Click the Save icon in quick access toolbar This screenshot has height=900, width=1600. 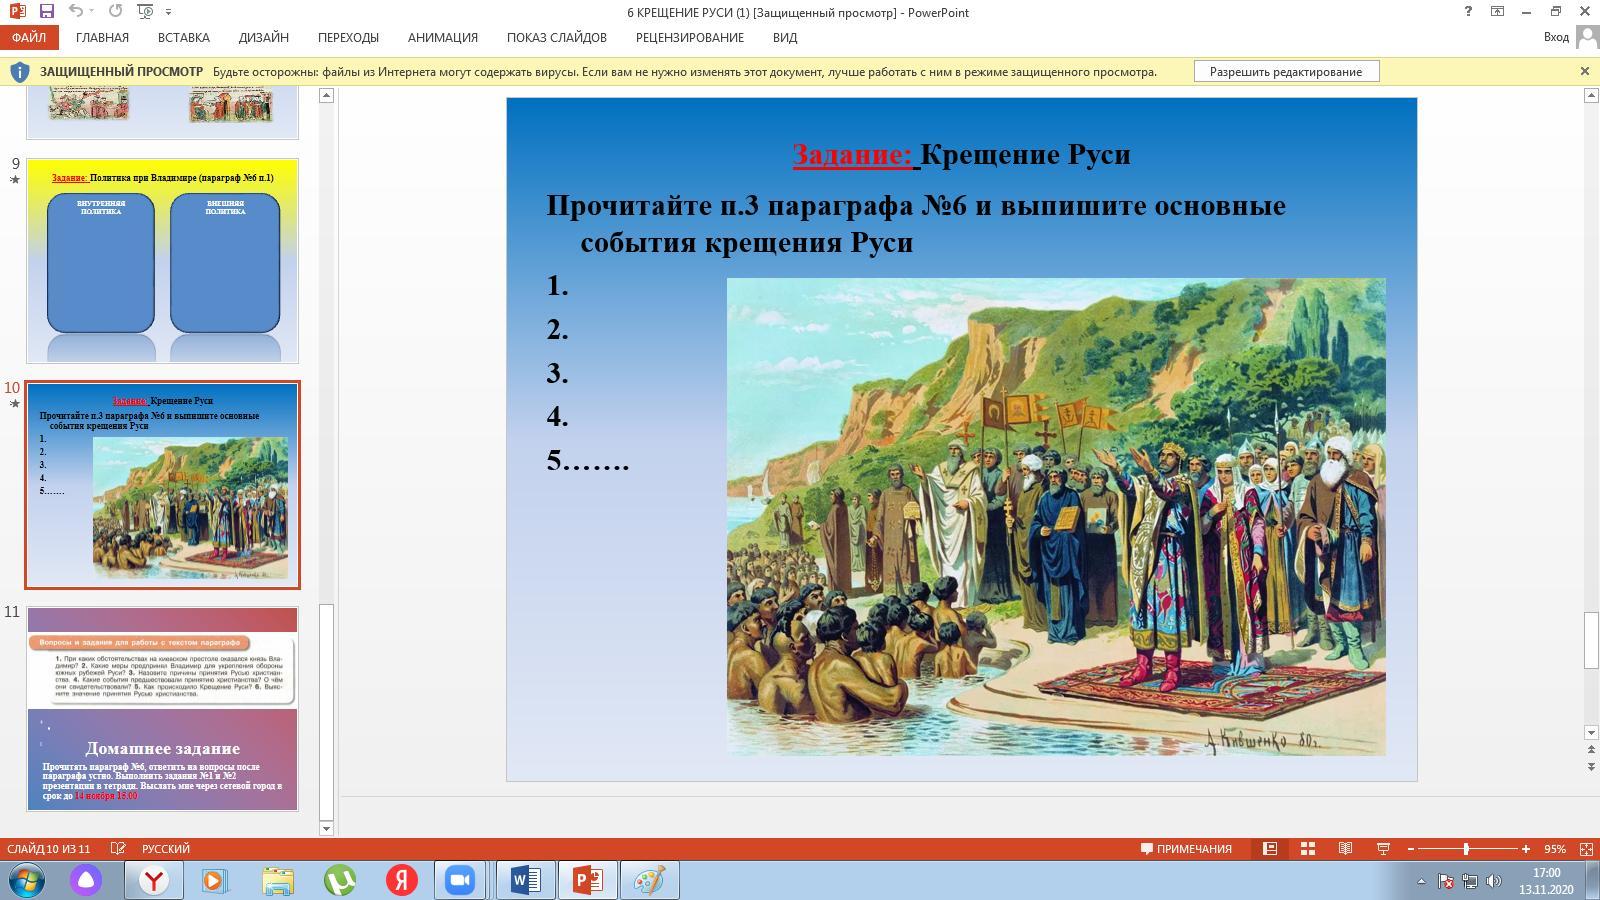point(46,12)
